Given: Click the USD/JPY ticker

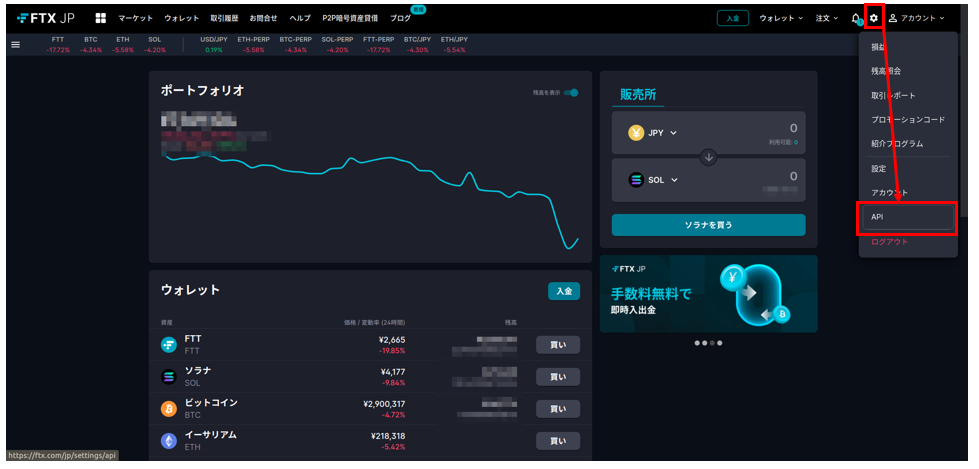Looking at the screenshot, I should [x=214, y=44].
